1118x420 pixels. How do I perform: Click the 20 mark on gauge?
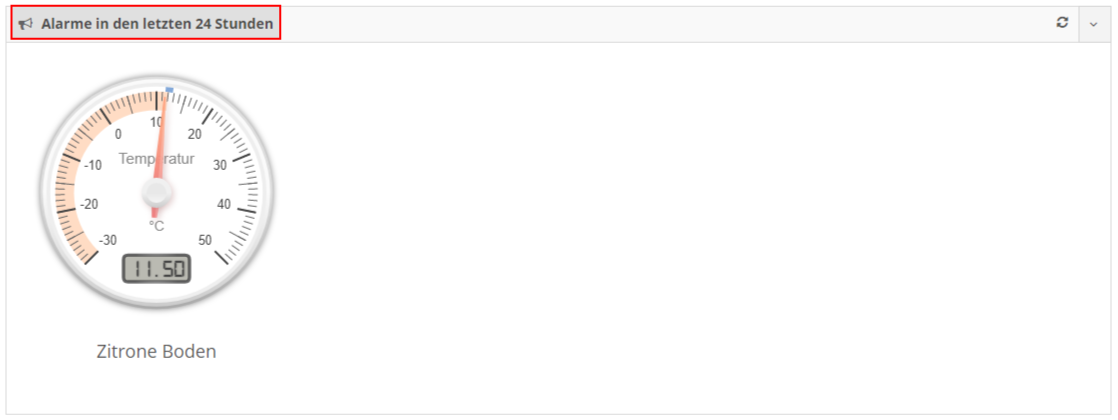[195, 134]
